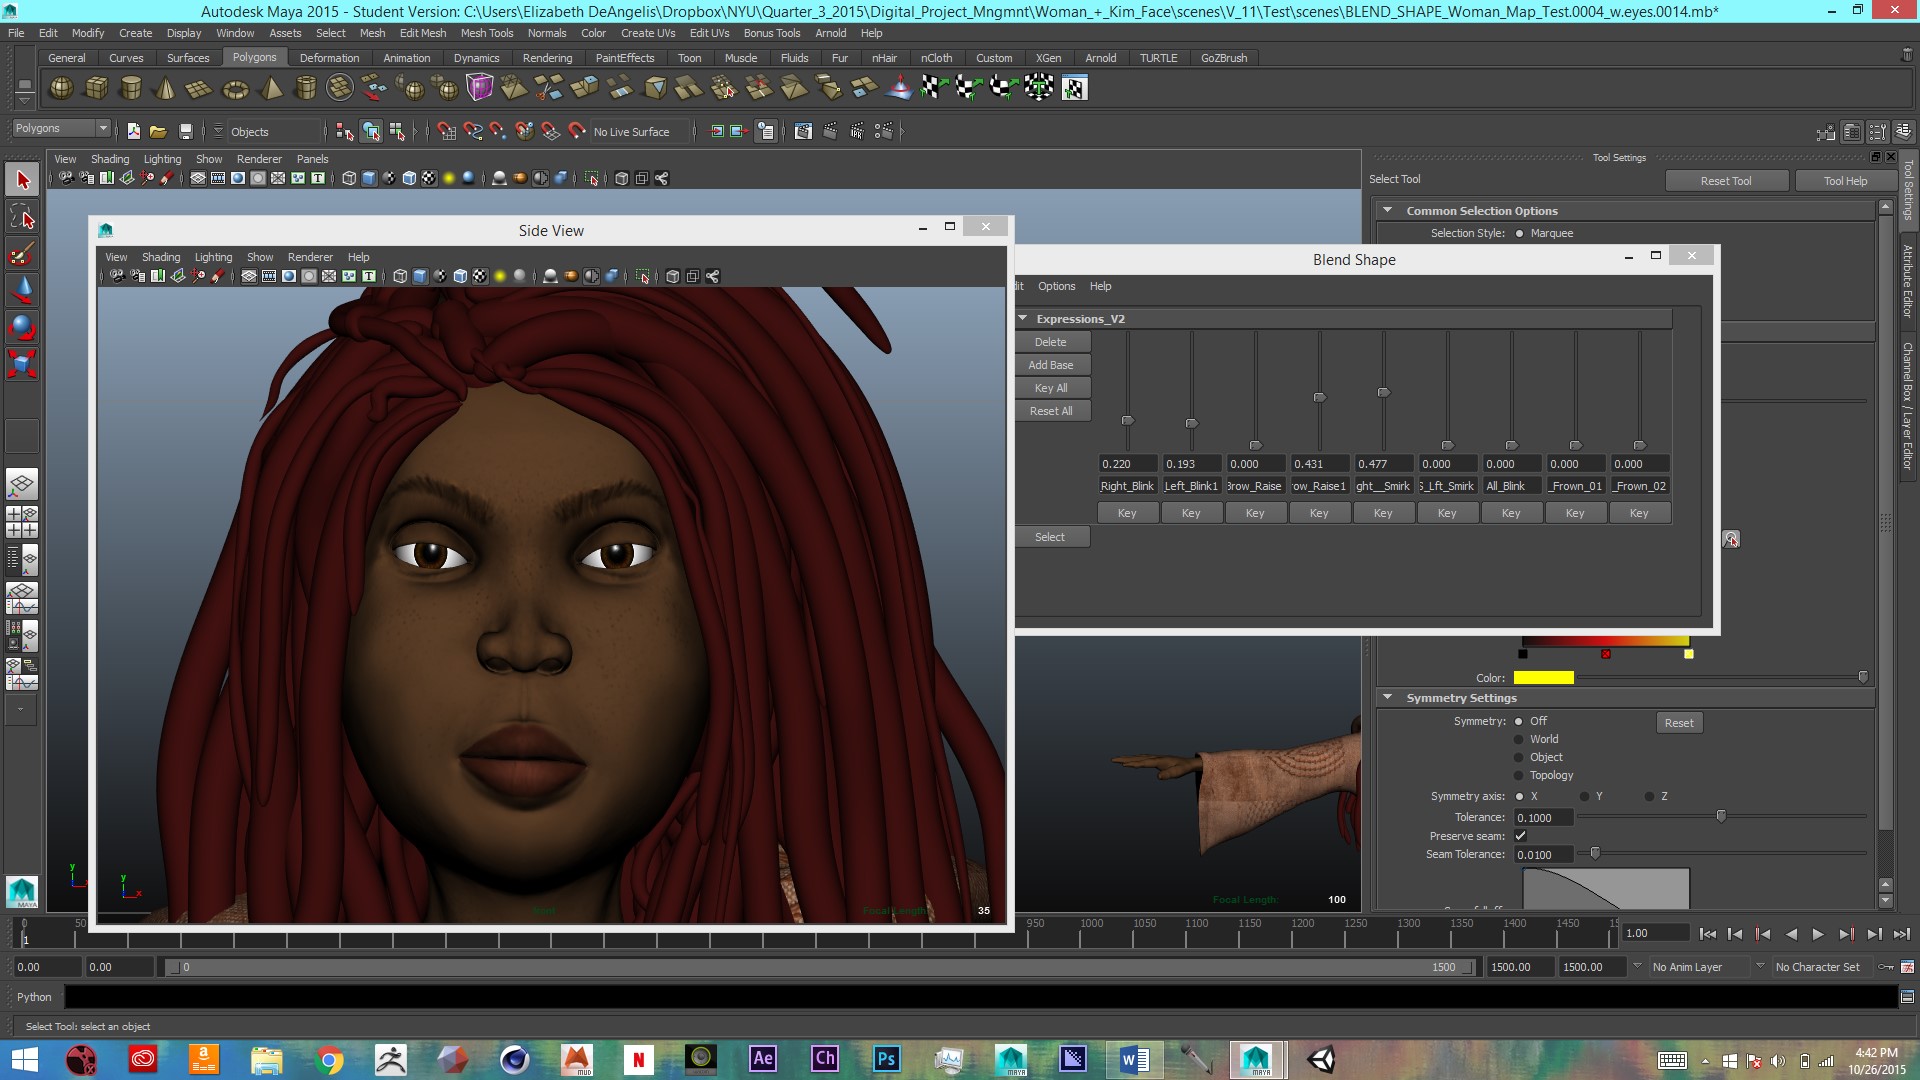The width and height of the screenshot is (1920, 1080).
Task: Click Play forwards on timeline
Action: click(1818, 934)
